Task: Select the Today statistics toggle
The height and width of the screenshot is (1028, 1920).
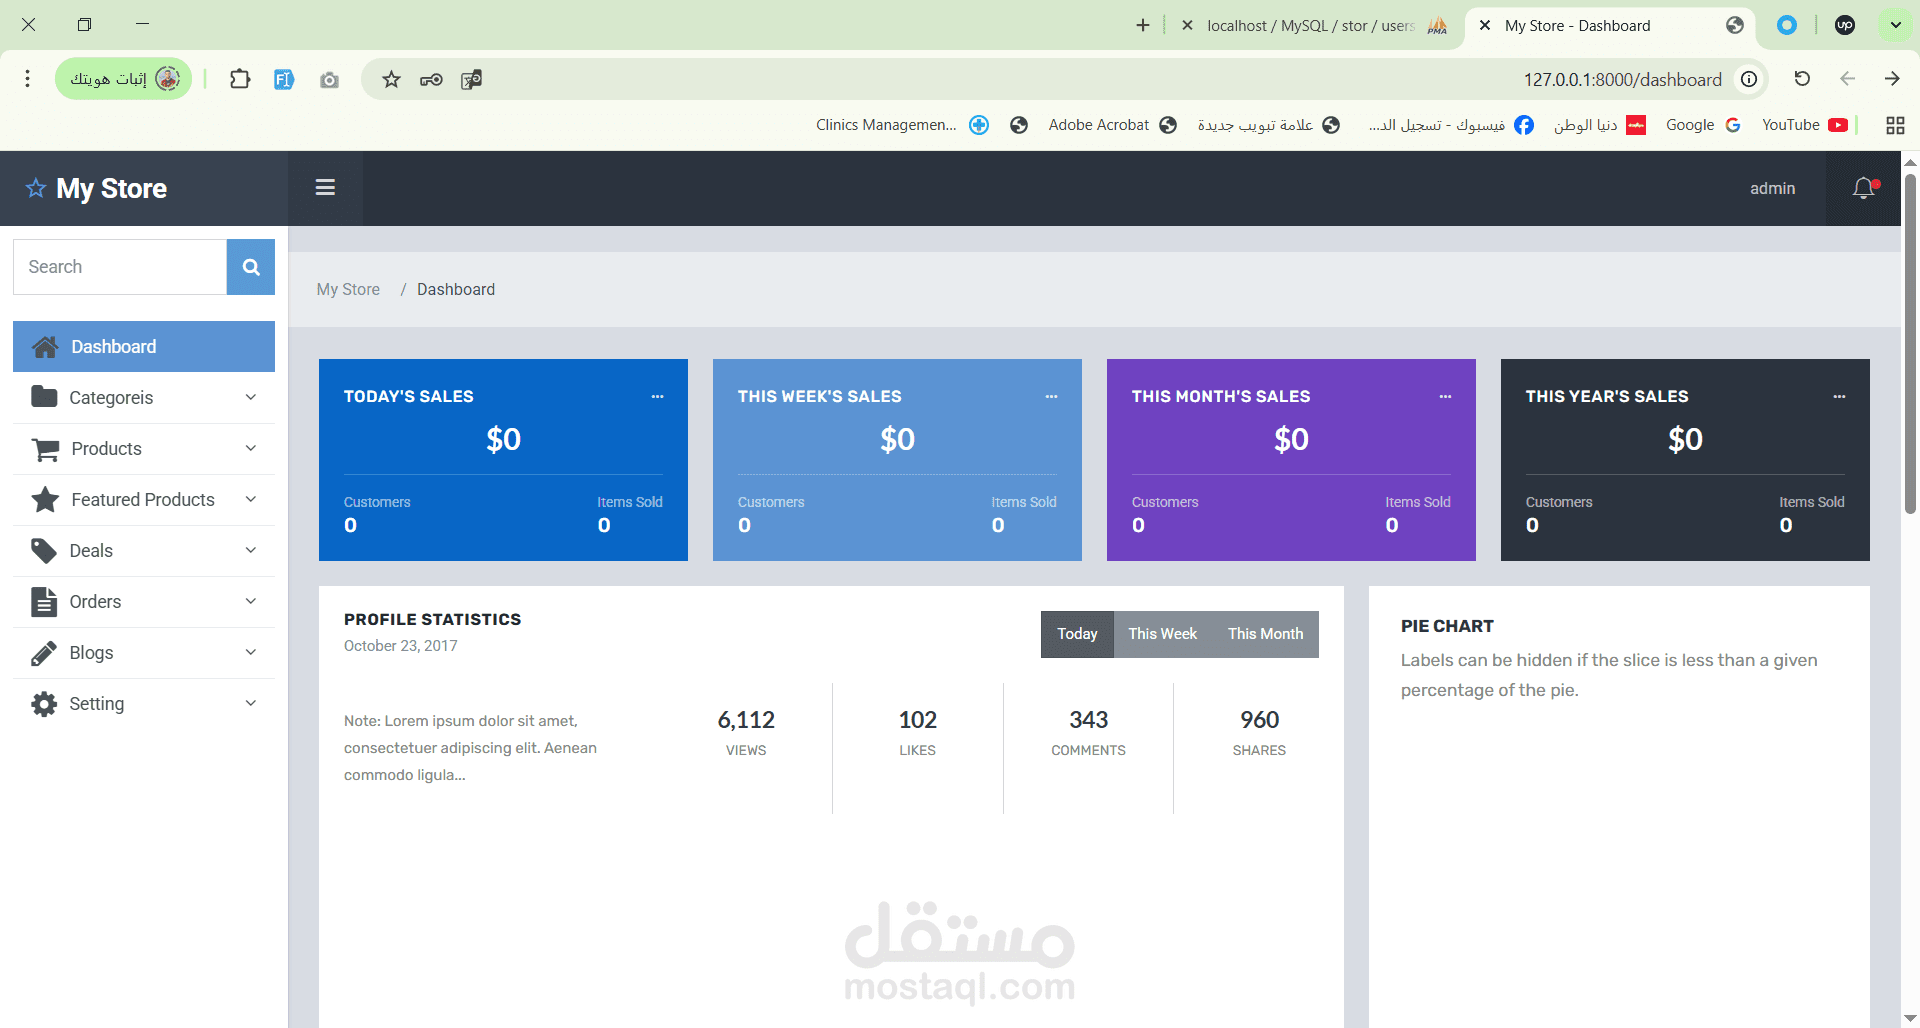Action: [1077, 634]
